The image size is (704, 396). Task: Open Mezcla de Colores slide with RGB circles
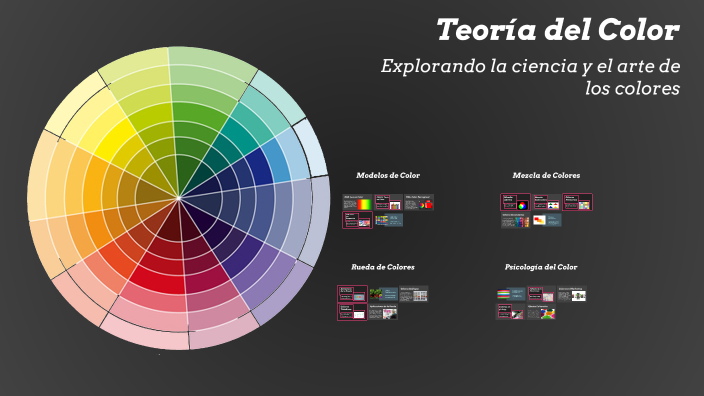point(515,202)
